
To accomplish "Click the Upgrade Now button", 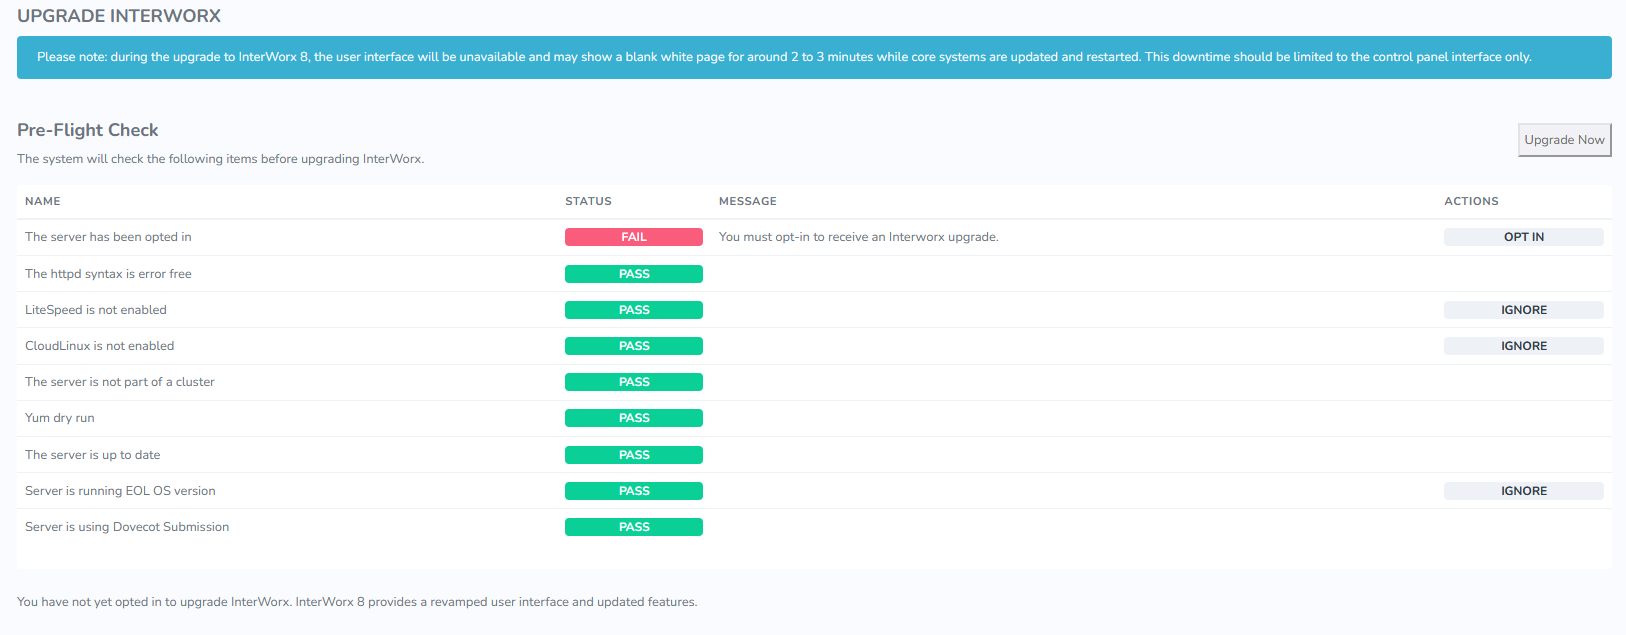I will 1564,140.
